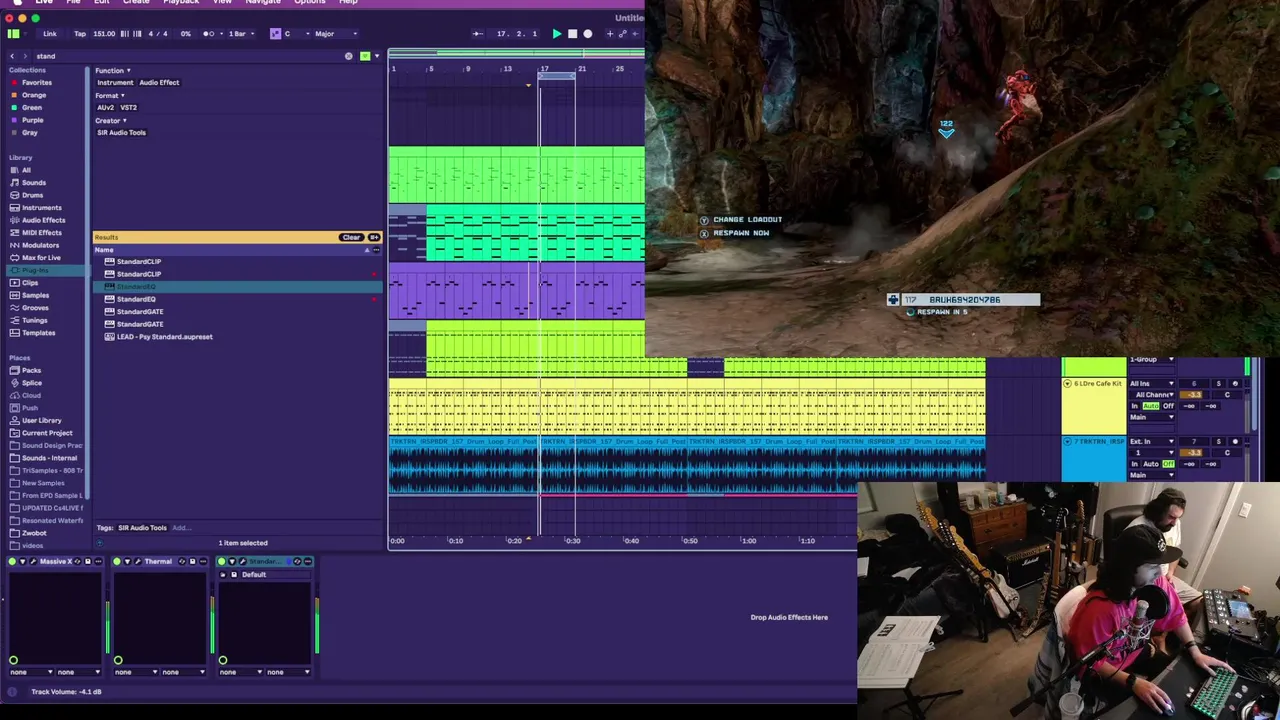Collapse the Thermal device with its triangle
This screenshot has height=720, width=1280.
pos(127,562)
